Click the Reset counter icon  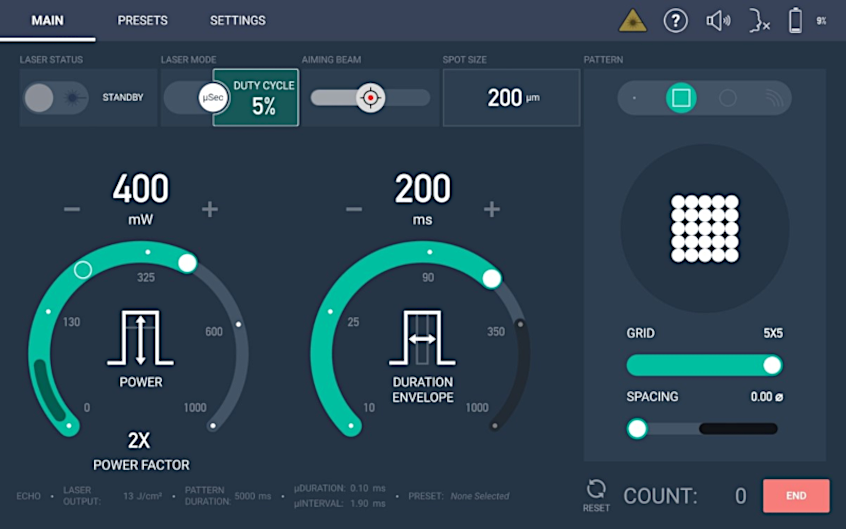coord(596,489)
